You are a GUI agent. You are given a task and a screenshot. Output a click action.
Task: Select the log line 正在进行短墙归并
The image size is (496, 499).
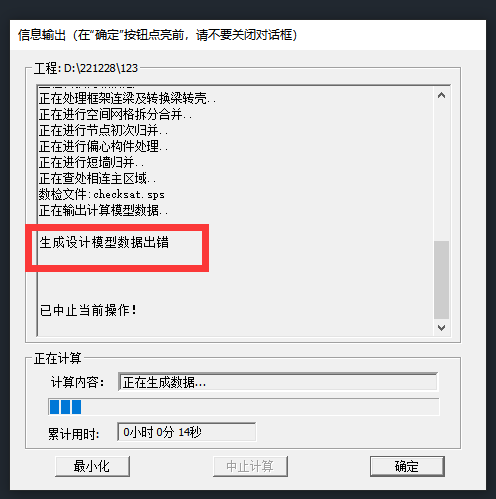91,162
